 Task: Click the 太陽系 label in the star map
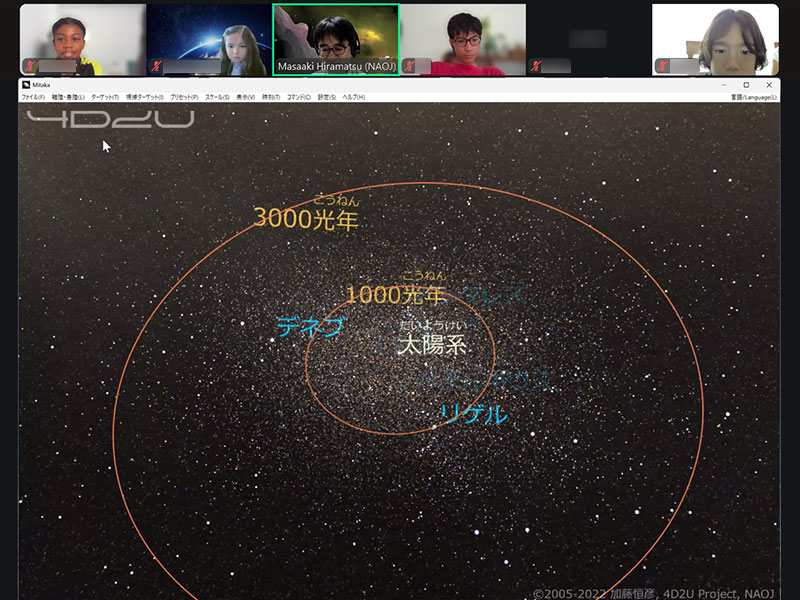tap(432, 346)
